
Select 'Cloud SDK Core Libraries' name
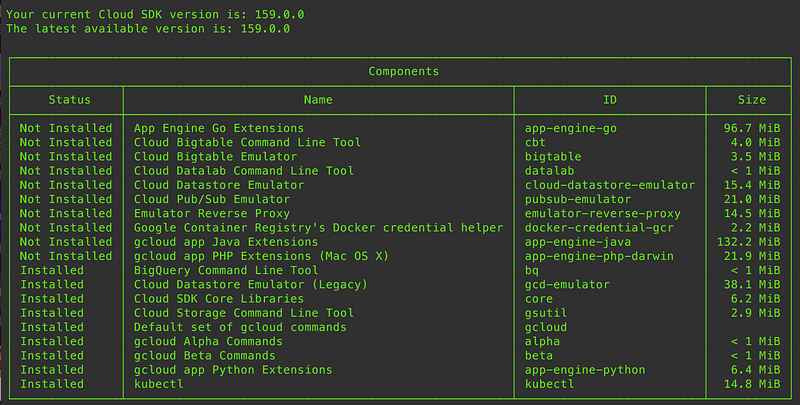click(219, 299)
